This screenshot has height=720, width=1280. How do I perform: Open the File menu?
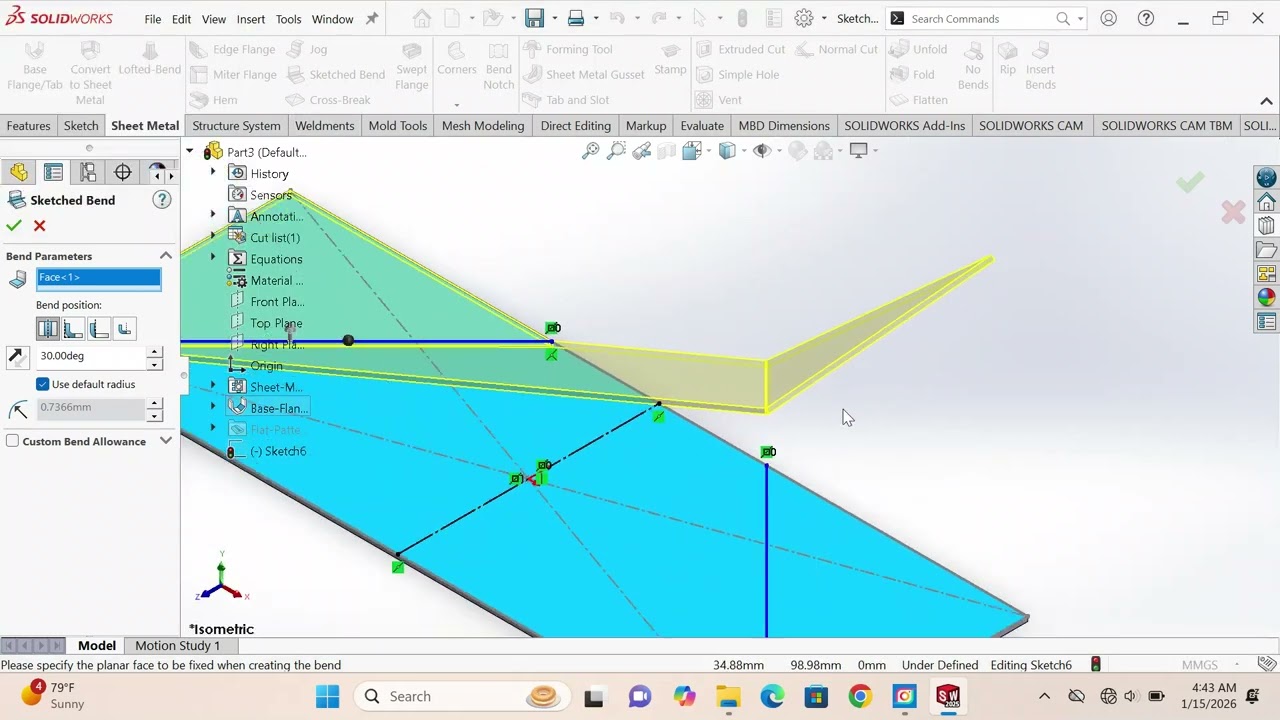click(152, 19)
